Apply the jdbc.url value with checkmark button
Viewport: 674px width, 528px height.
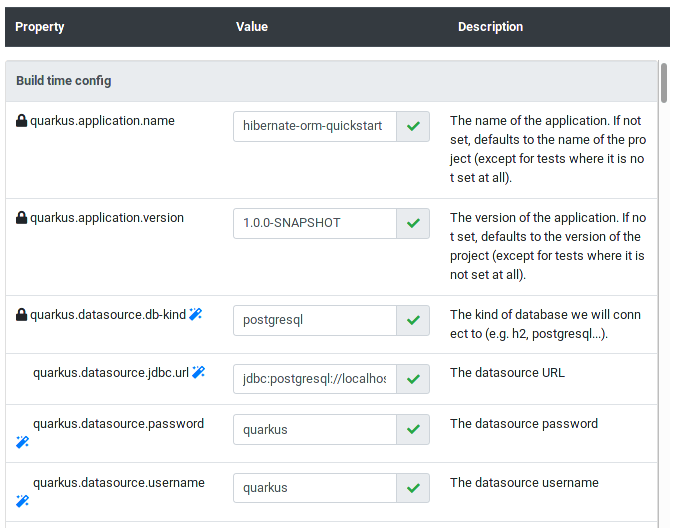413,379
